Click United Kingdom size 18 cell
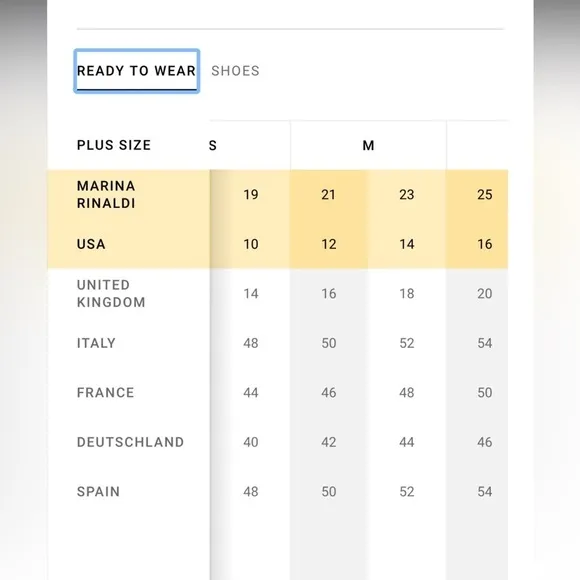This screenshot has height=580, width=580. tap(407, 294)
